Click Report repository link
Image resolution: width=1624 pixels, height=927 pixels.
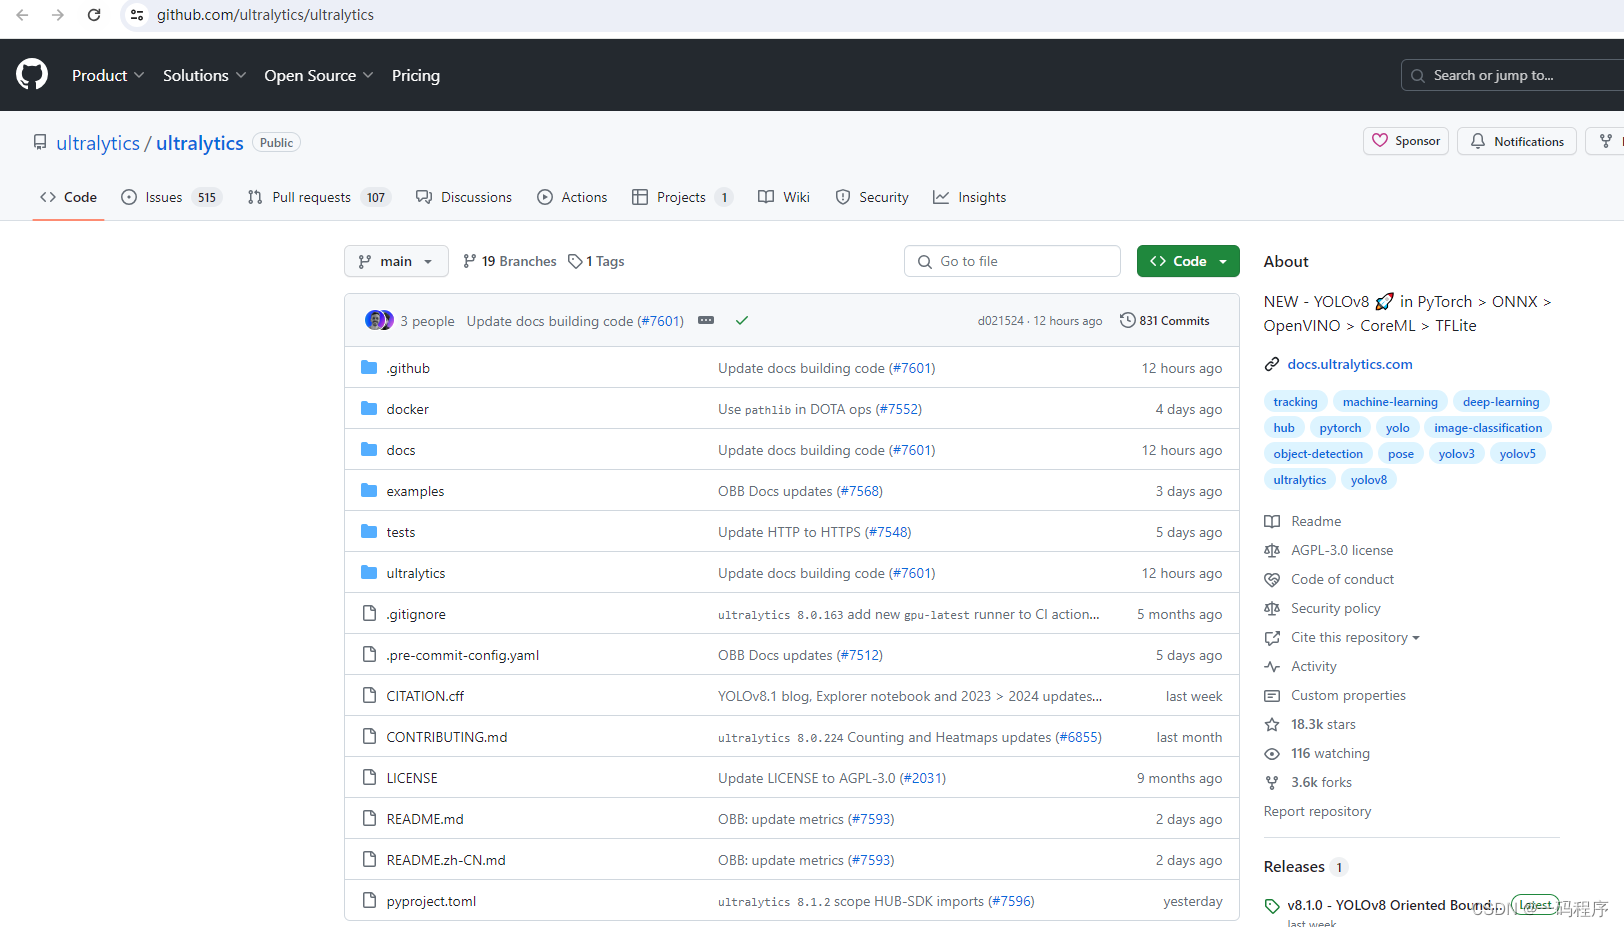(x=1317, y=811)
